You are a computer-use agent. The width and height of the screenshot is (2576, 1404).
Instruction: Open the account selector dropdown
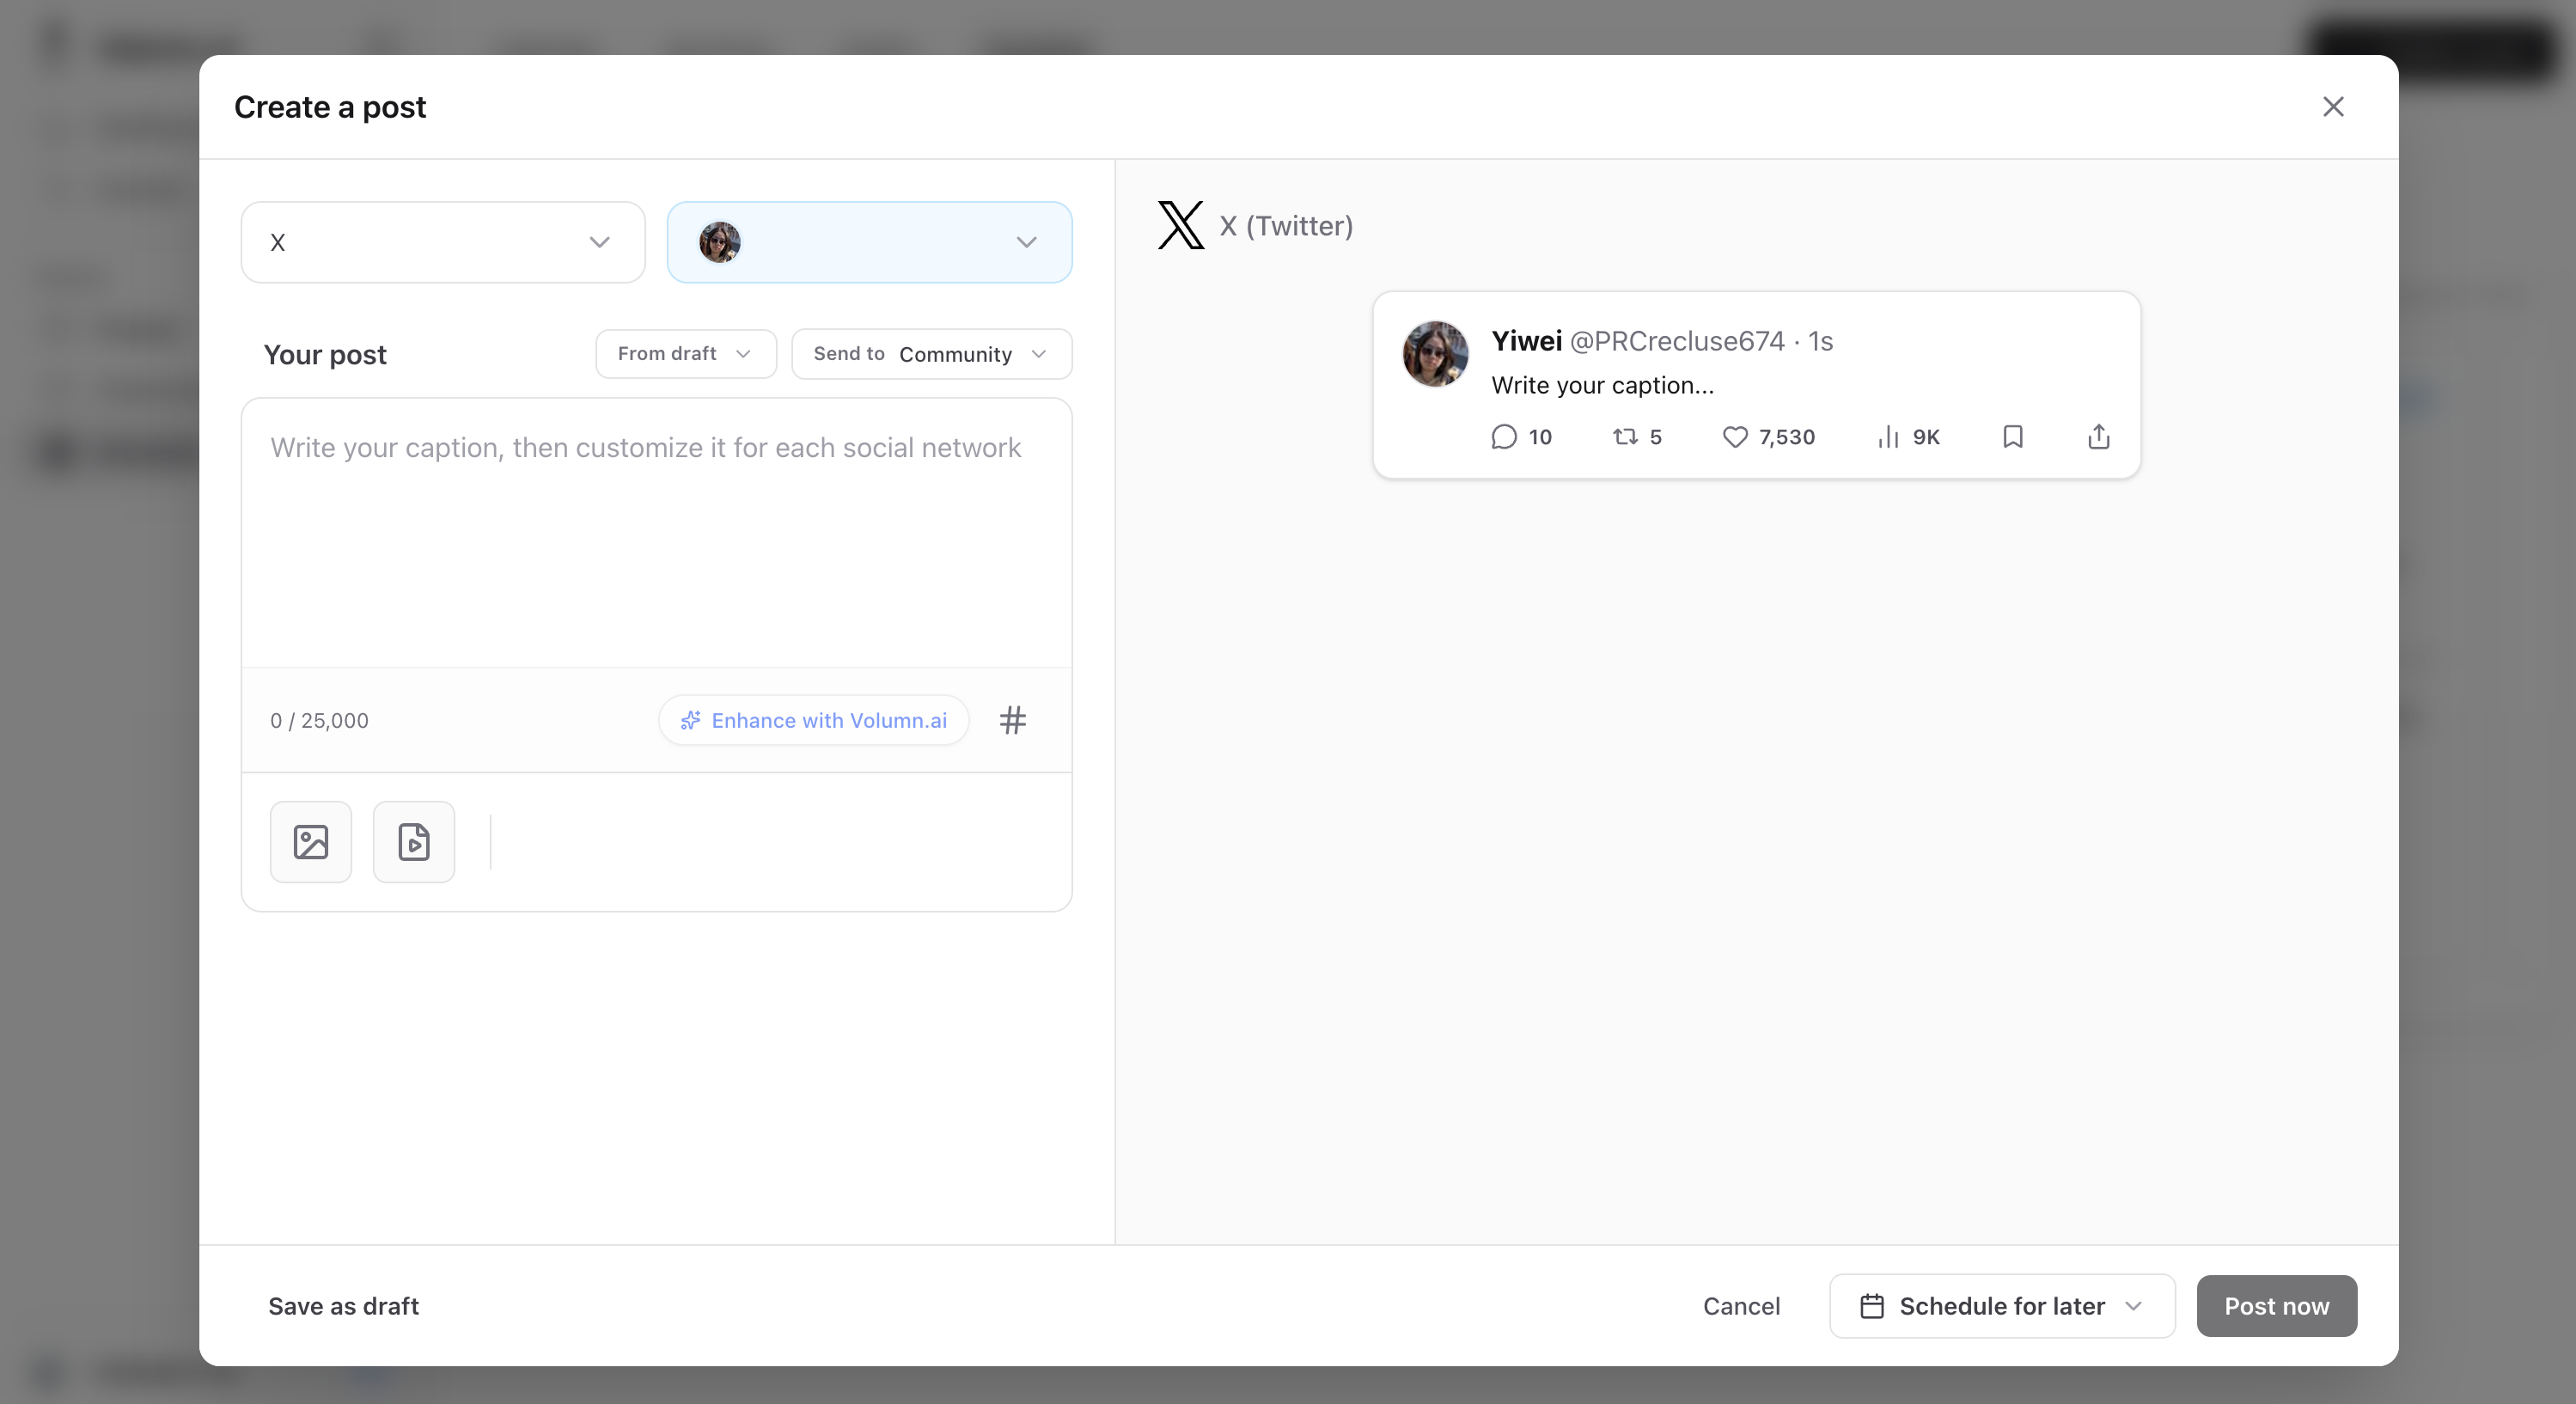[x=869, y=242]
